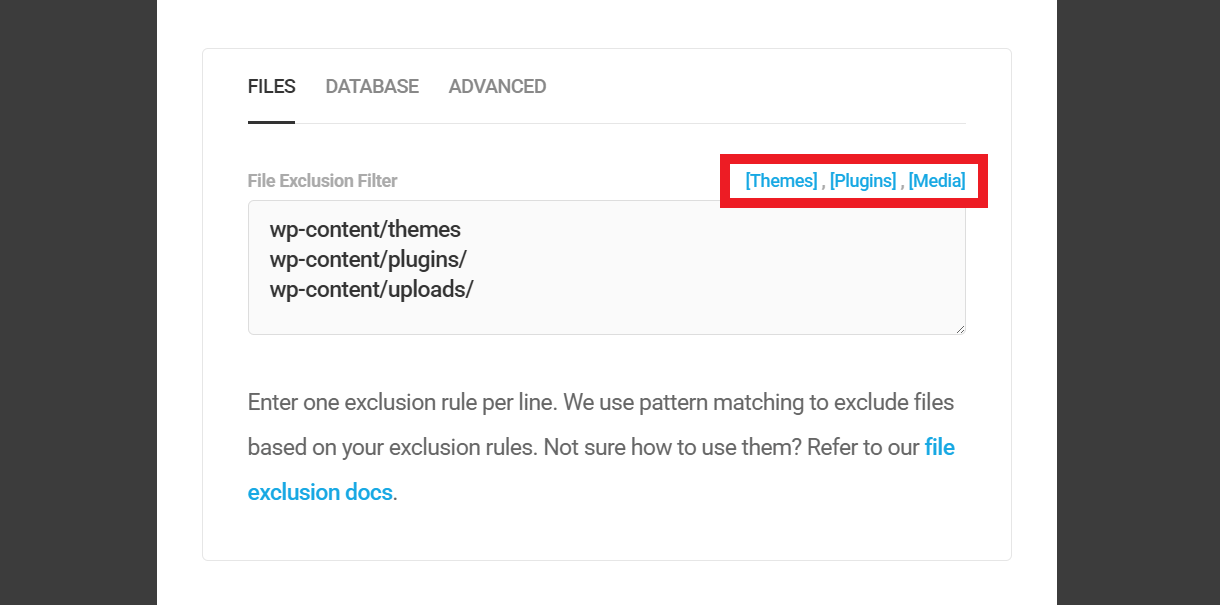Click the [Themes] exclusion shortcut
Image resolution: width=1220 pixels, height=605 pixels.
pos(781,180)
